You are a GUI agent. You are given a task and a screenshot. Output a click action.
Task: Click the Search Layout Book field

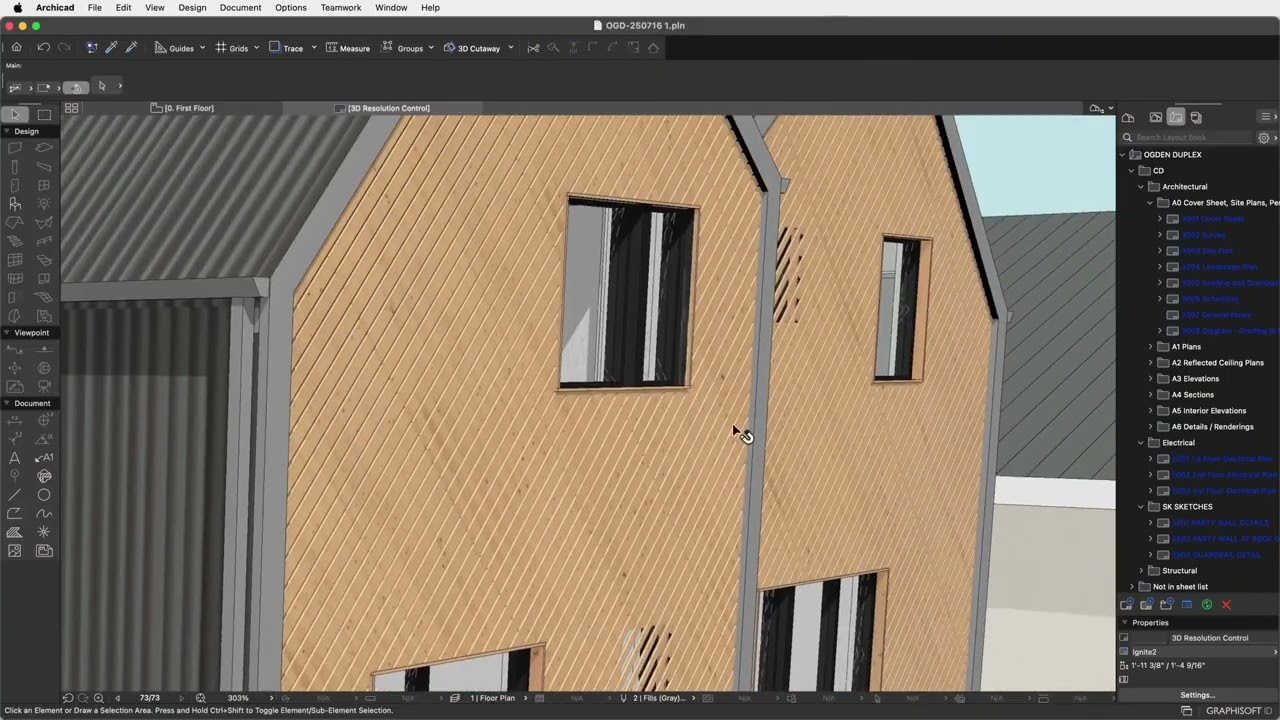[x=1187, y=137]
